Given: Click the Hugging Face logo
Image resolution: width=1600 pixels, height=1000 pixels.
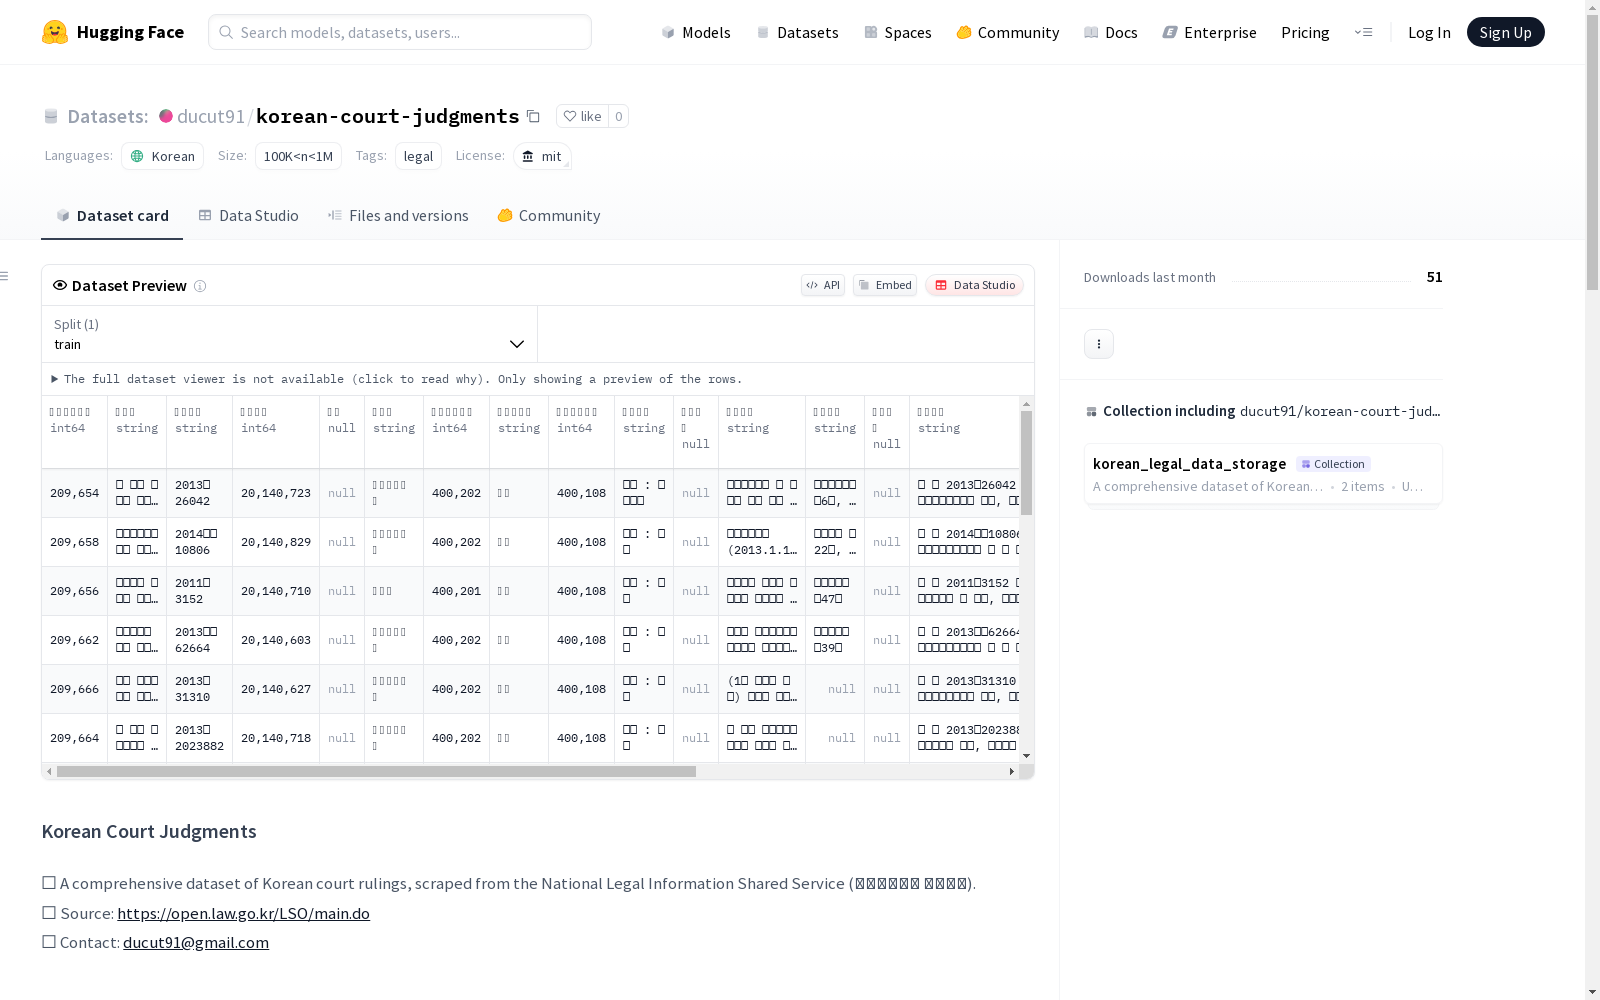Looking at the screenshot, I should (x=113, y=32).
